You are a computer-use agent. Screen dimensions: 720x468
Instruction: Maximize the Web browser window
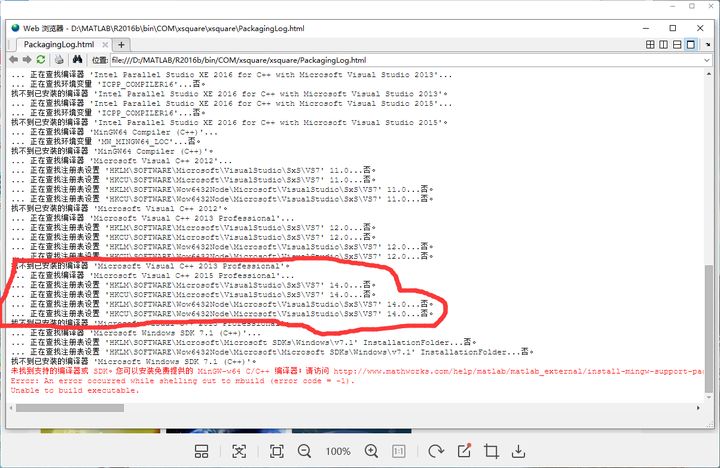coord(673,28)
